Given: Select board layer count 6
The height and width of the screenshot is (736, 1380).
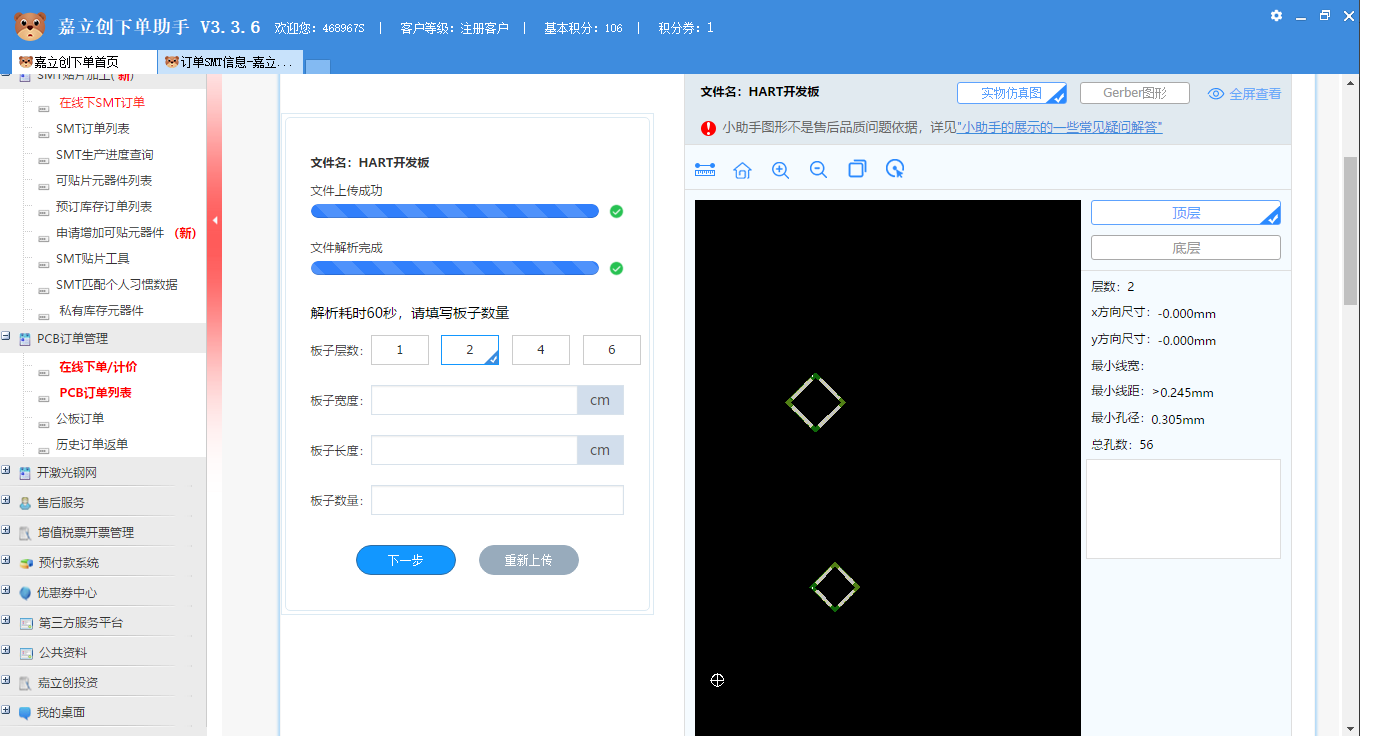Looking at the screenshot, I should coord(612,350).
